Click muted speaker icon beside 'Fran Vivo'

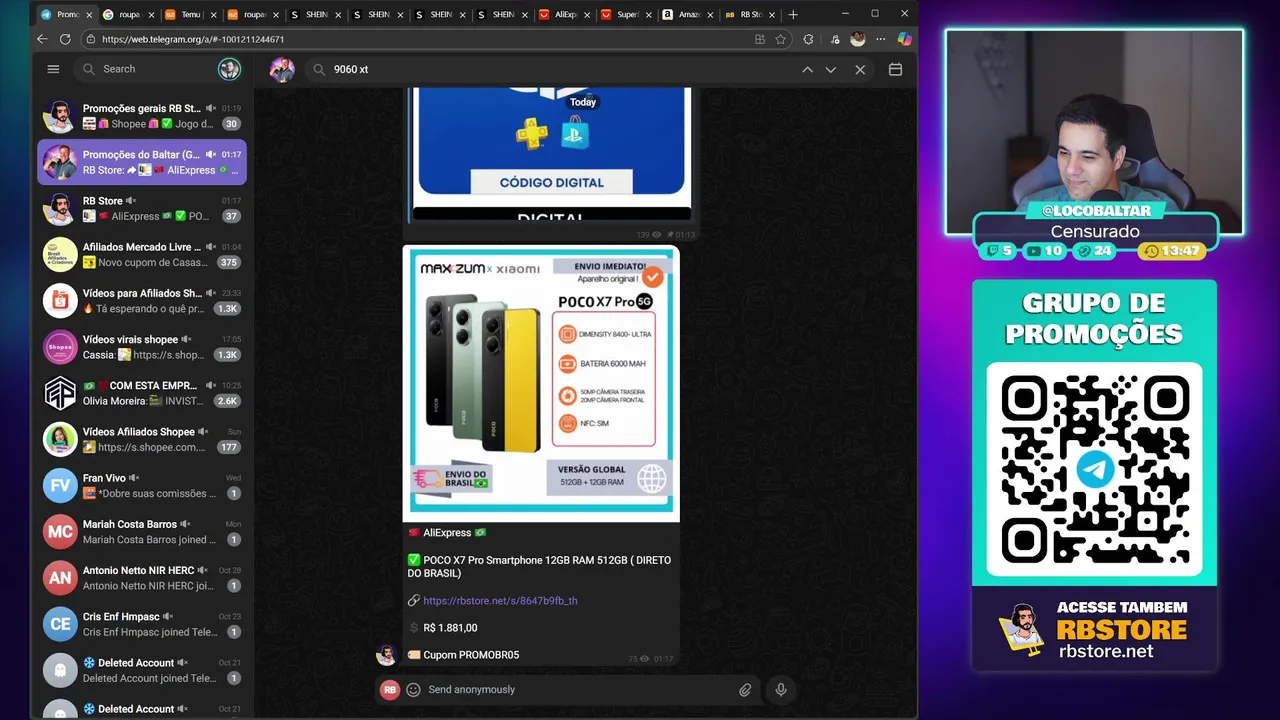(133, 478)
